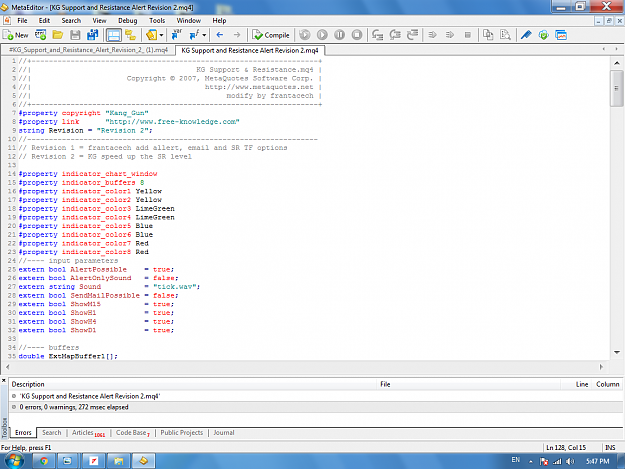This screenshot has width=625, height=469.
Task: Open the Search menu
Action: point(71,20)
